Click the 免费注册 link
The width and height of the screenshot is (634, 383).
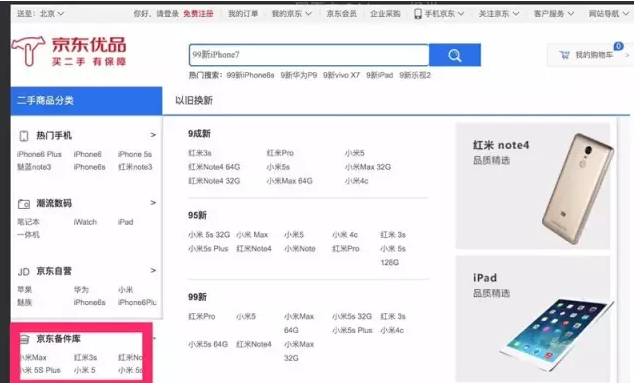coord(198,14)
